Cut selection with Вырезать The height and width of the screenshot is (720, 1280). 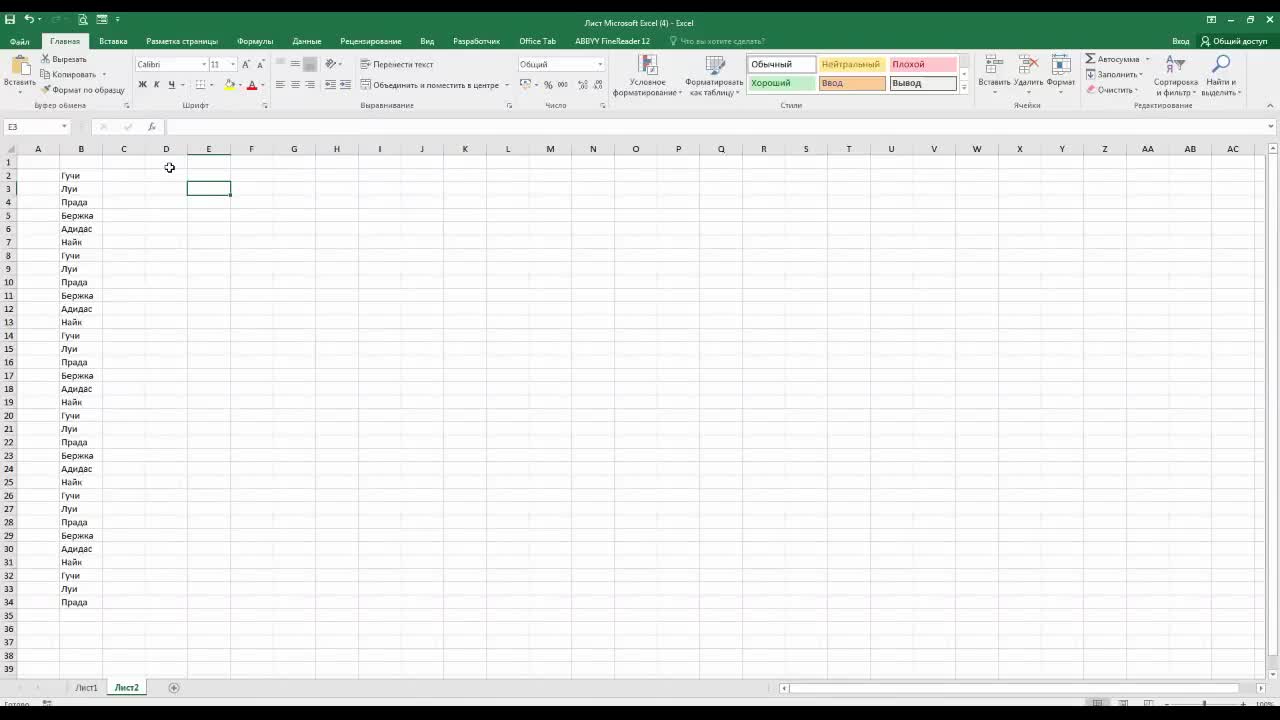click(x=64, y=59)
